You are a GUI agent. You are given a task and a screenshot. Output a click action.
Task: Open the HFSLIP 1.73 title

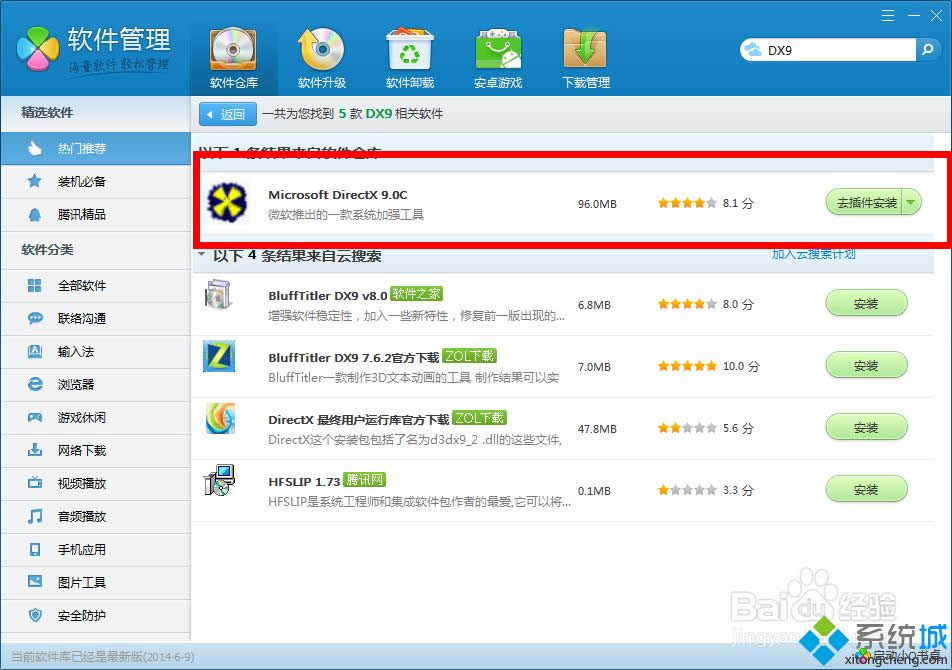[x=304, y=481]
